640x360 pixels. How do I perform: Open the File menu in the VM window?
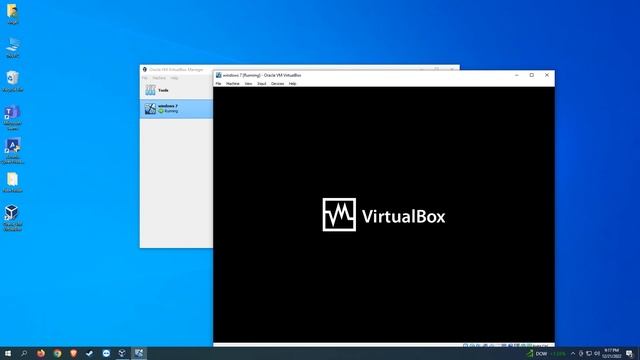click(x=218, y=84)
